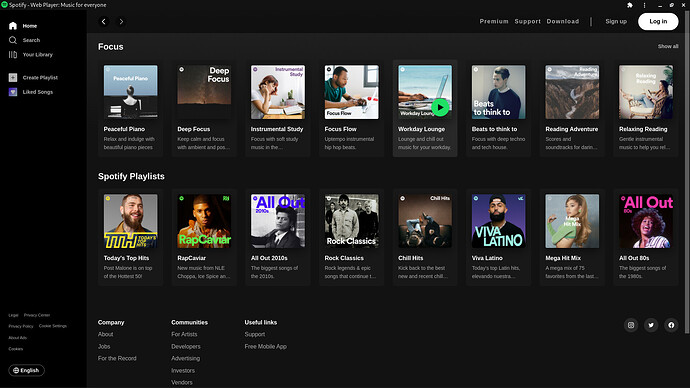The width and height of the screenshot is (690, 388).
Task: Open Spotify's Twitter page icon
Action: pos(651,325)
